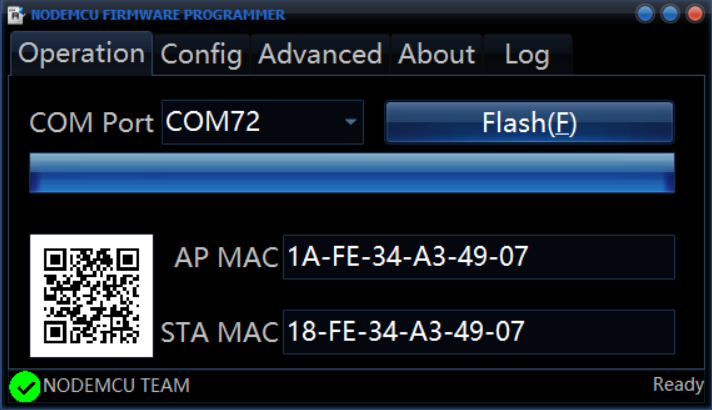Click the NODEMCU FIRMWARE PROGRAMMER window title
Viewport: 712px width, 410px height.
[158, 15]
